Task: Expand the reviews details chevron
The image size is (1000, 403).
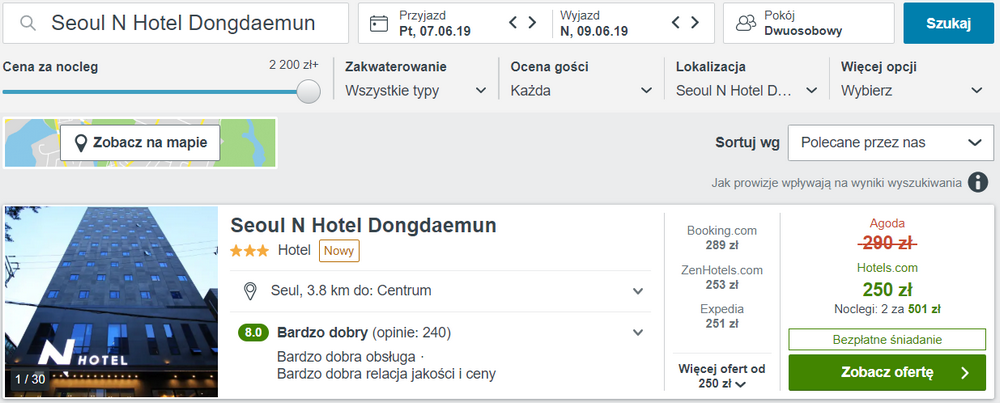Action: 638,332
